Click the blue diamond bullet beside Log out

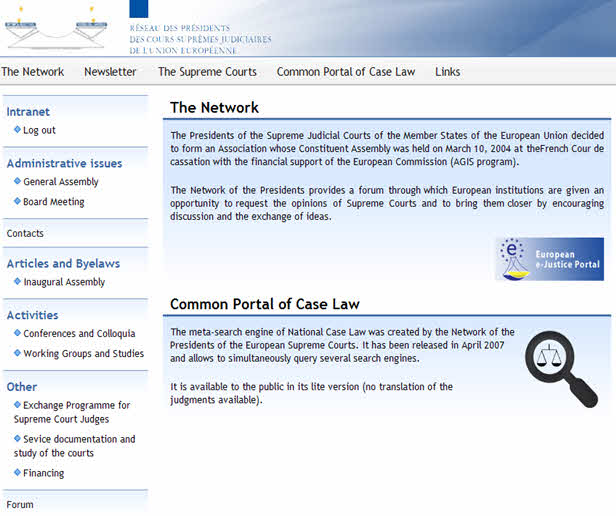click(17, 129)
